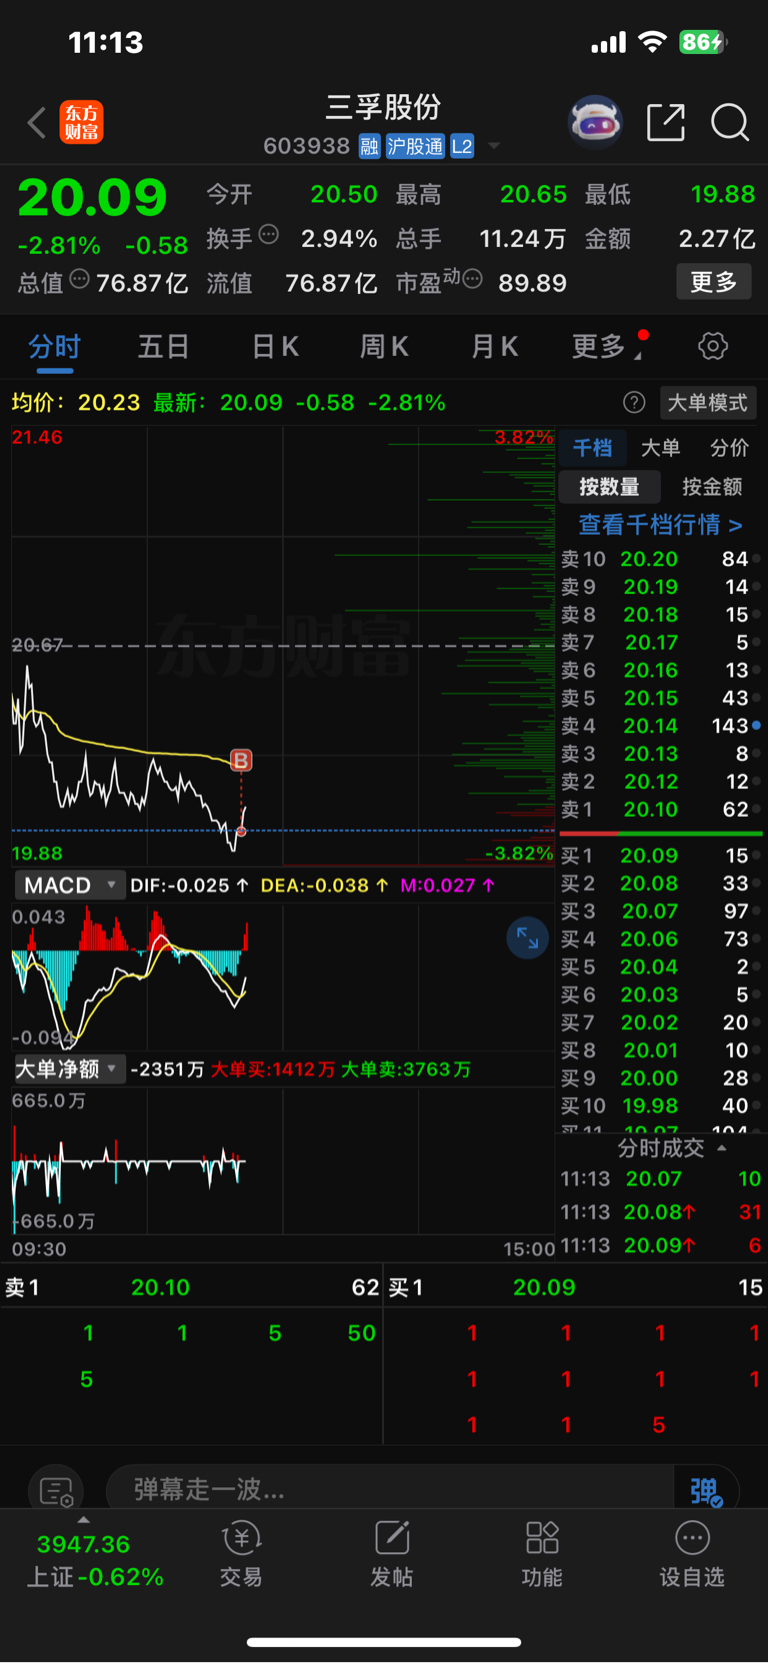This screenshot has height=1663, width=768.
Task: Select the 大单 tab
Action: click(660, 448)
